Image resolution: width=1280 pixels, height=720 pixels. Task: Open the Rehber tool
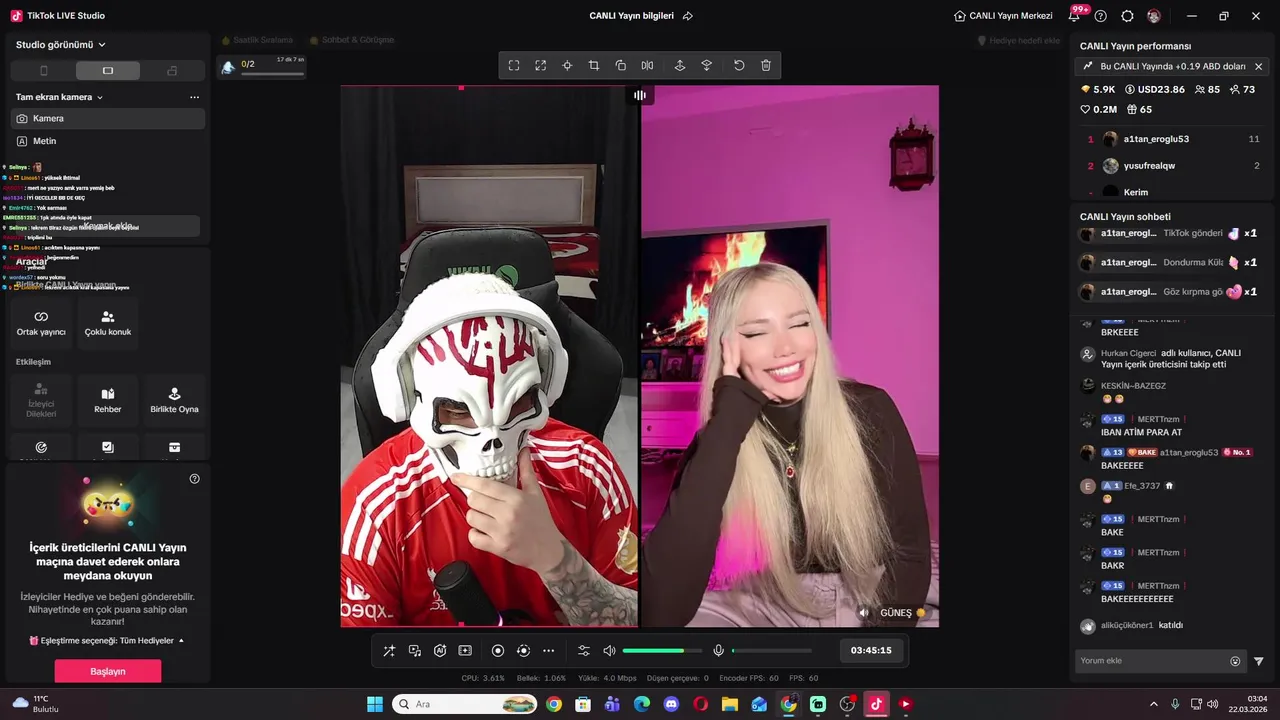108,400
